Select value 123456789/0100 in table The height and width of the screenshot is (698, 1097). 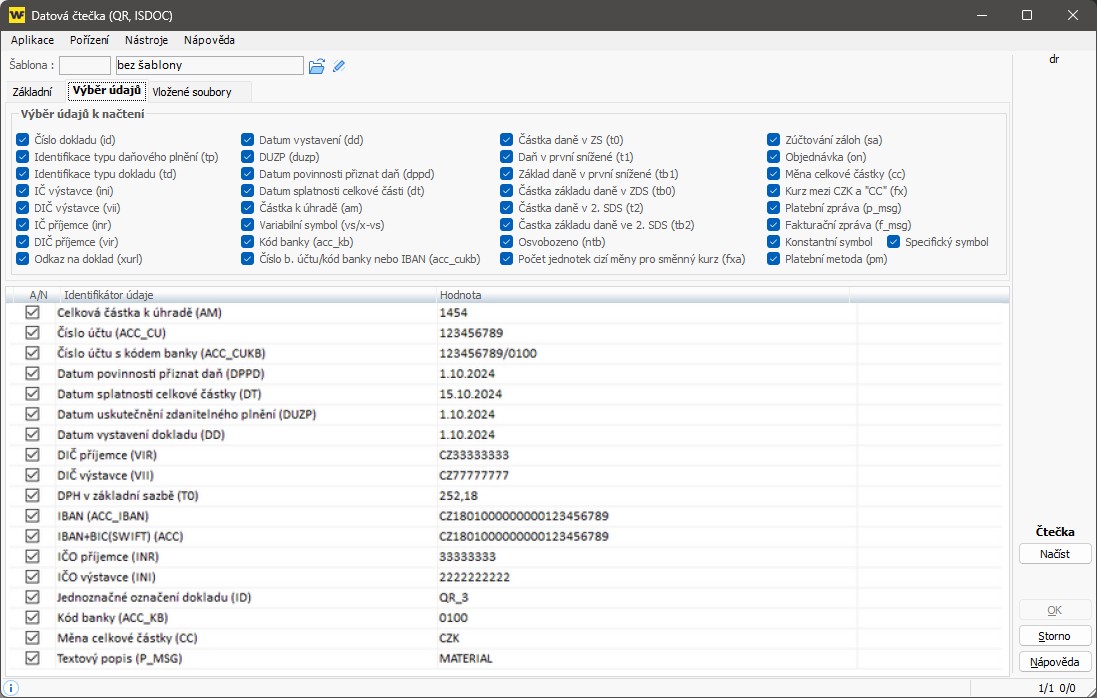(x=488, y=353)
